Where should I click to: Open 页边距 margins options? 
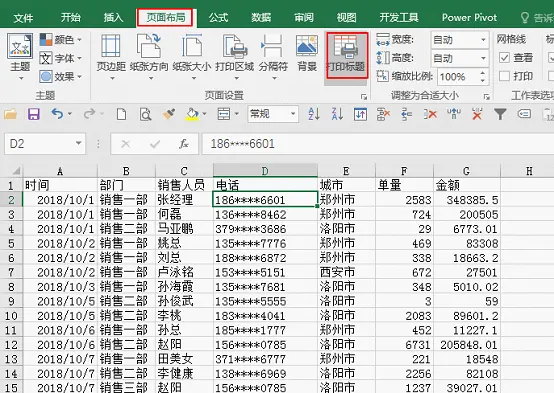(111, 57)
